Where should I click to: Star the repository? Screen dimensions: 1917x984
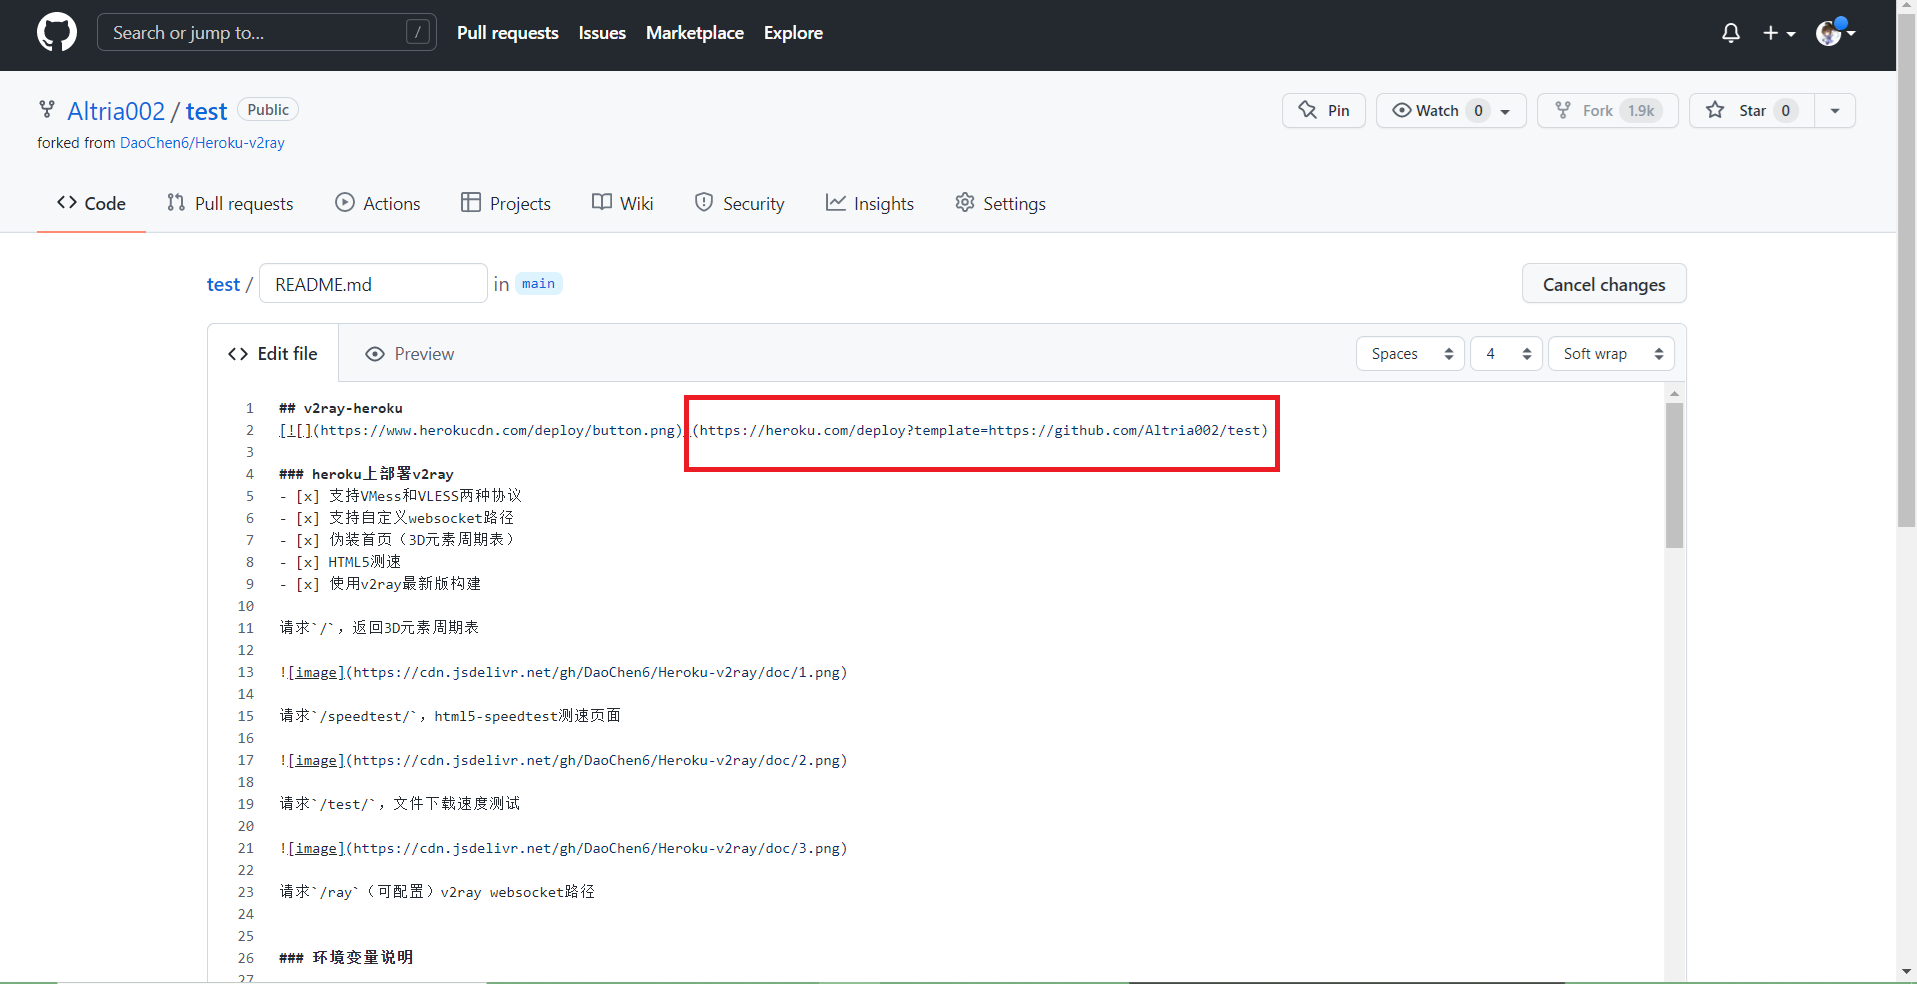(x=1752, y=111)
